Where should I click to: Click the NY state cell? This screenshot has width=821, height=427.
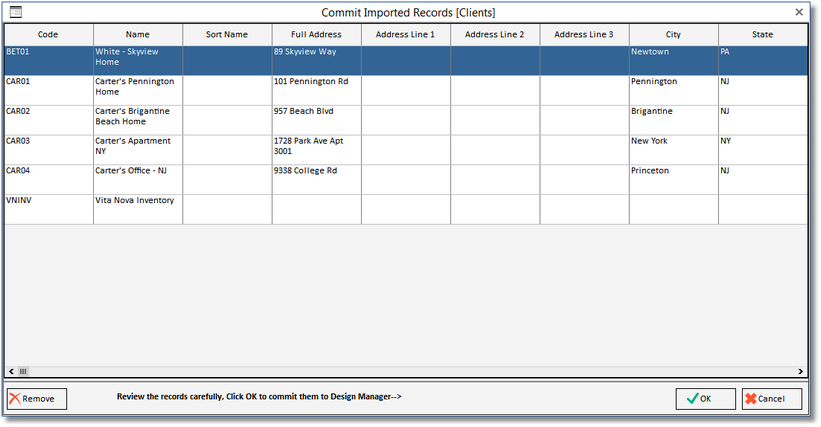pos(763,150)
